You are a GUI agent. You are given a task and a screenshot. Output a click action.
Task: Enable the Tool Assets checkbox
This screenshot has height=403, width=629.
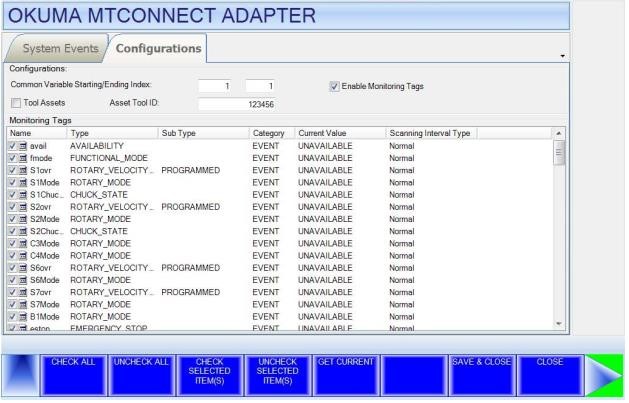click(x=16, y=103)
